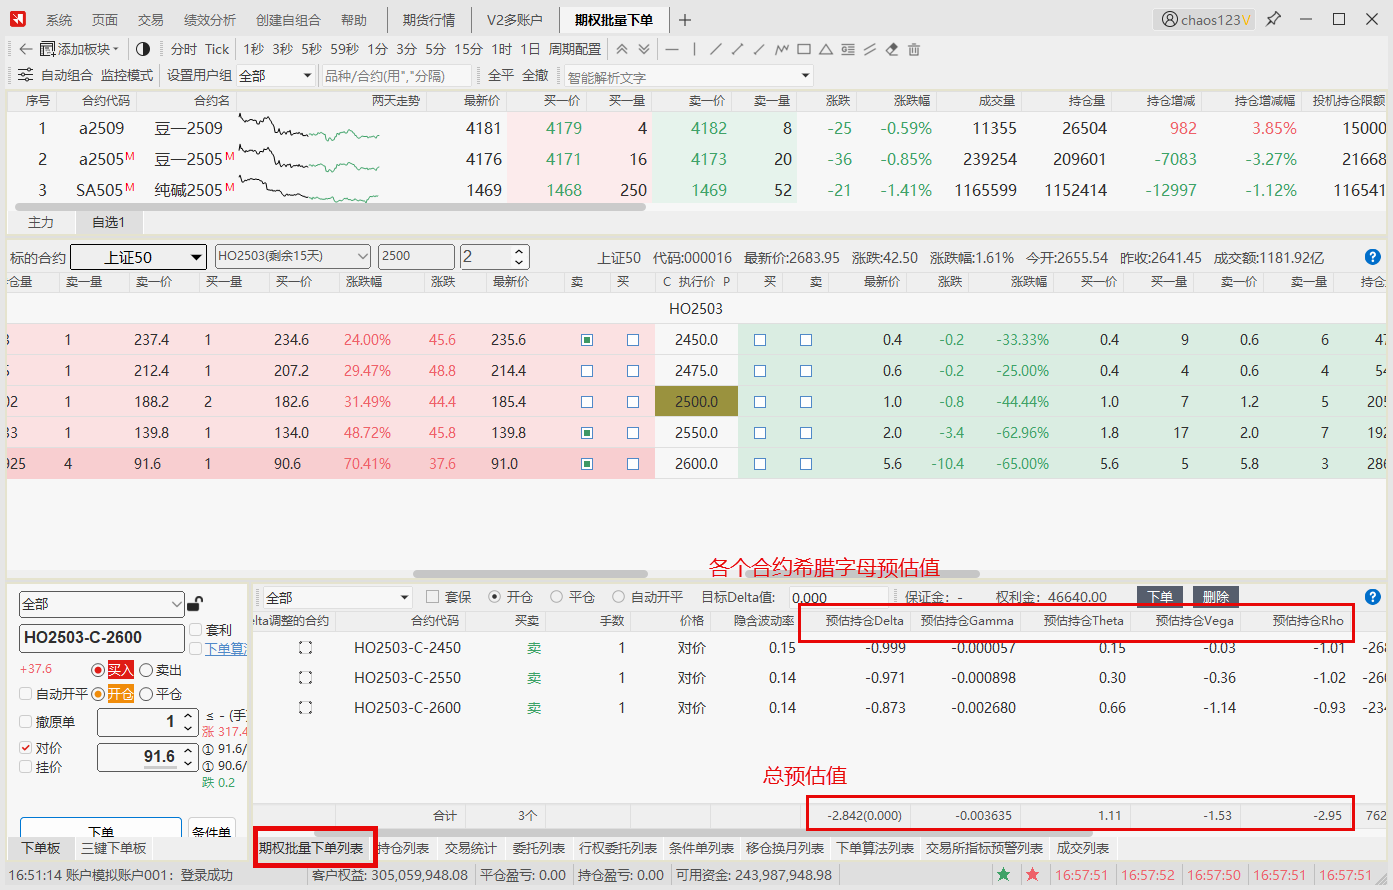Click the 目标Delta值 input field
The height and width of the screenshot is (890, 1393).
click(x=838, y=597)
